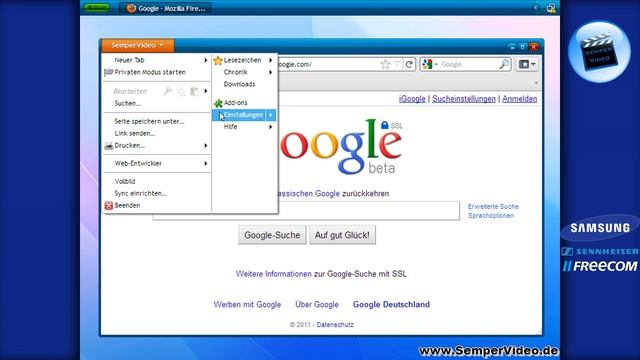Image resolution: width=640 pixels, height=360 pixels.
Task: Click the magnifier icon in search bar
Action: (504, 64)
